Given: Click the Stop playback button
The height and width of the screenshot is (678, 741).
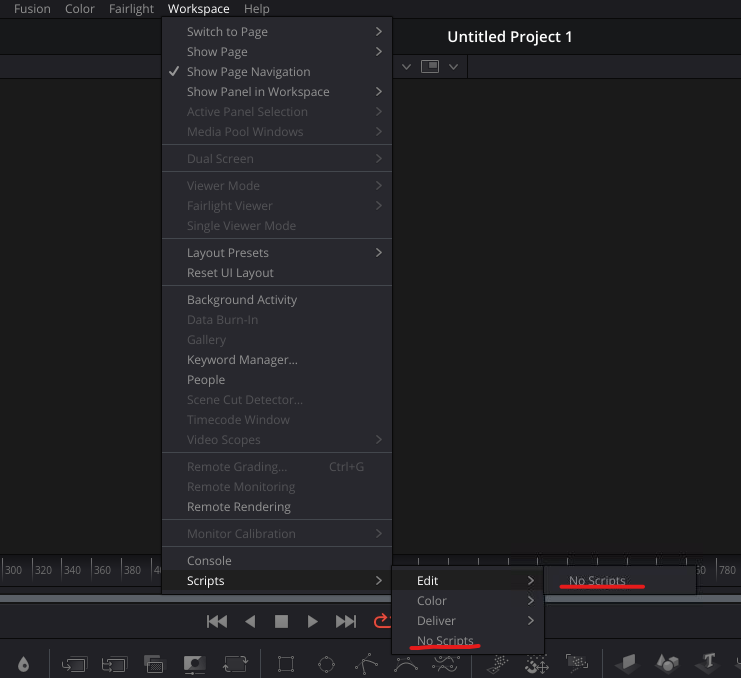Looking at the screenshot, I should click(281, 621).
